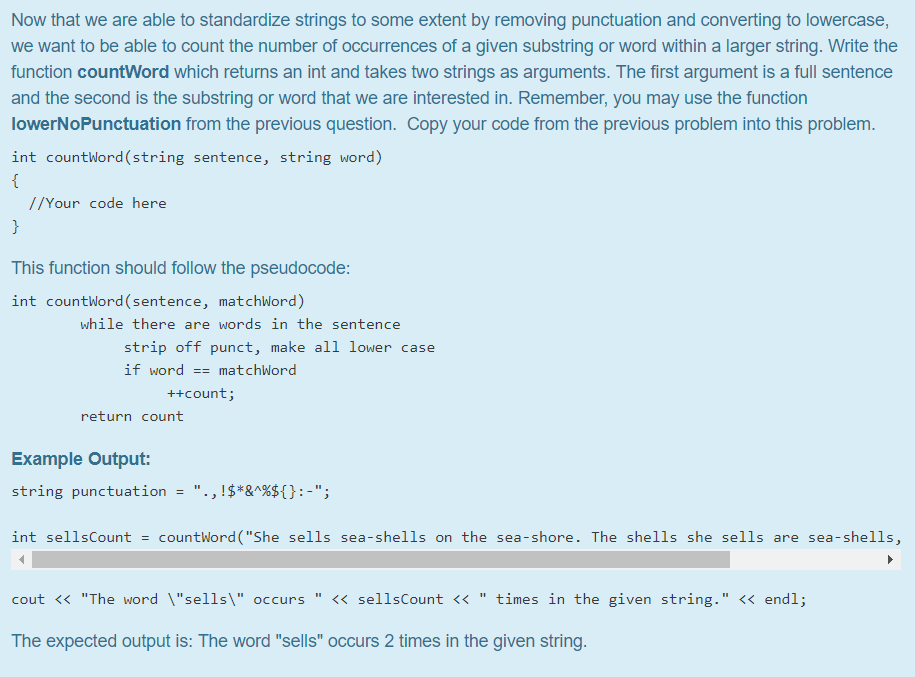This screenshot has width=915, height=677.
Task: Click the left scrollbar arrow icon
Action: tap(20, 559)
